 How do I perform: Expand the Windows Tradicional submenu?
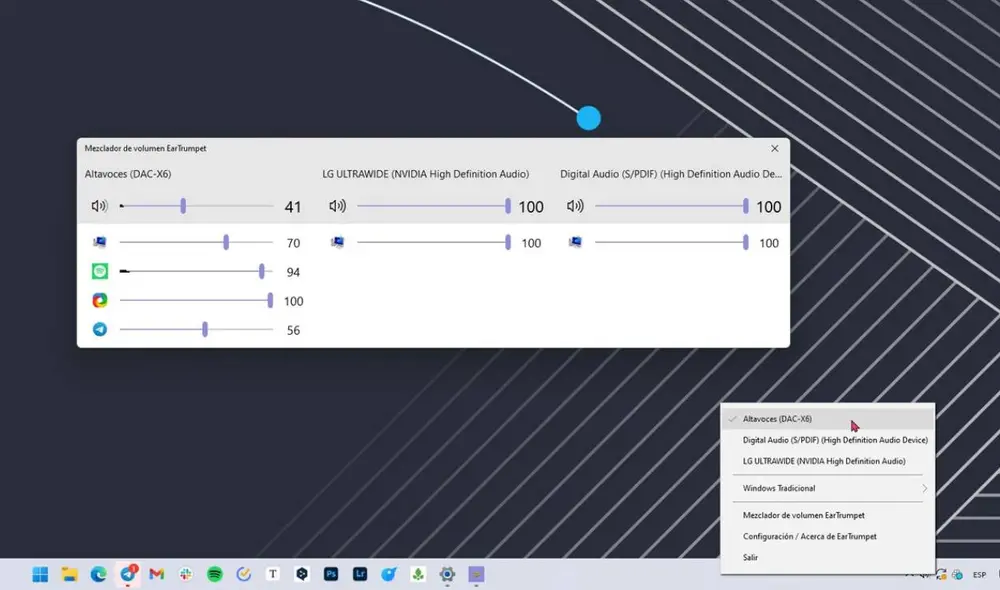coord(828,488)
